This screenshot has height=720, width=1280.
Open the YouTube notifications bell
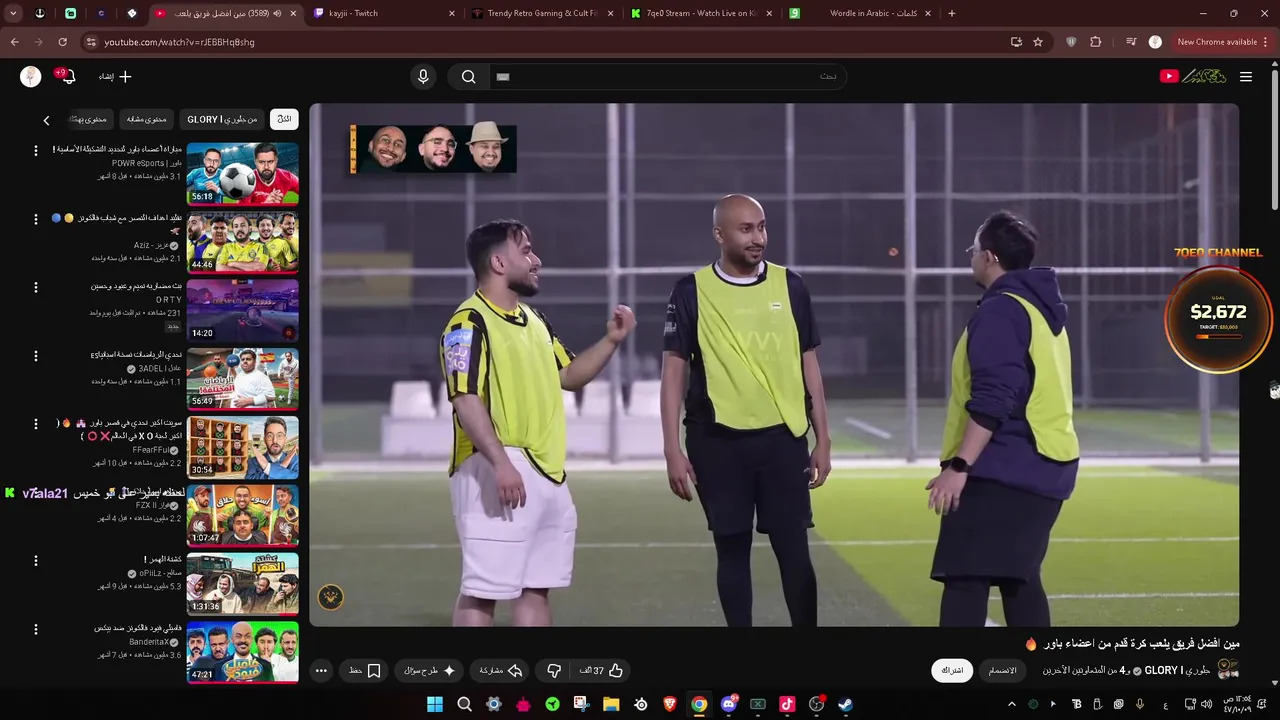click(x=67, y=76)
